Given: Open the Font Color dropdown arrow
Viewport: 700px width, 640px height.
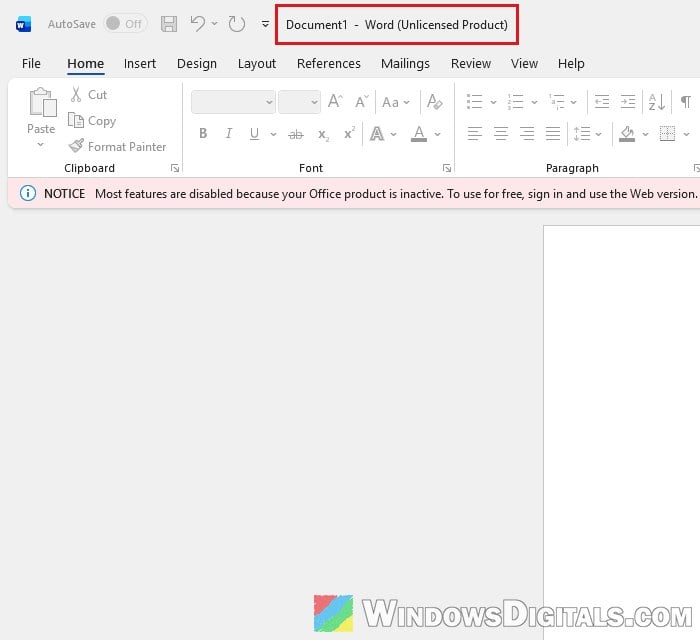Looking at the screenshot, I should coord(438,134).
